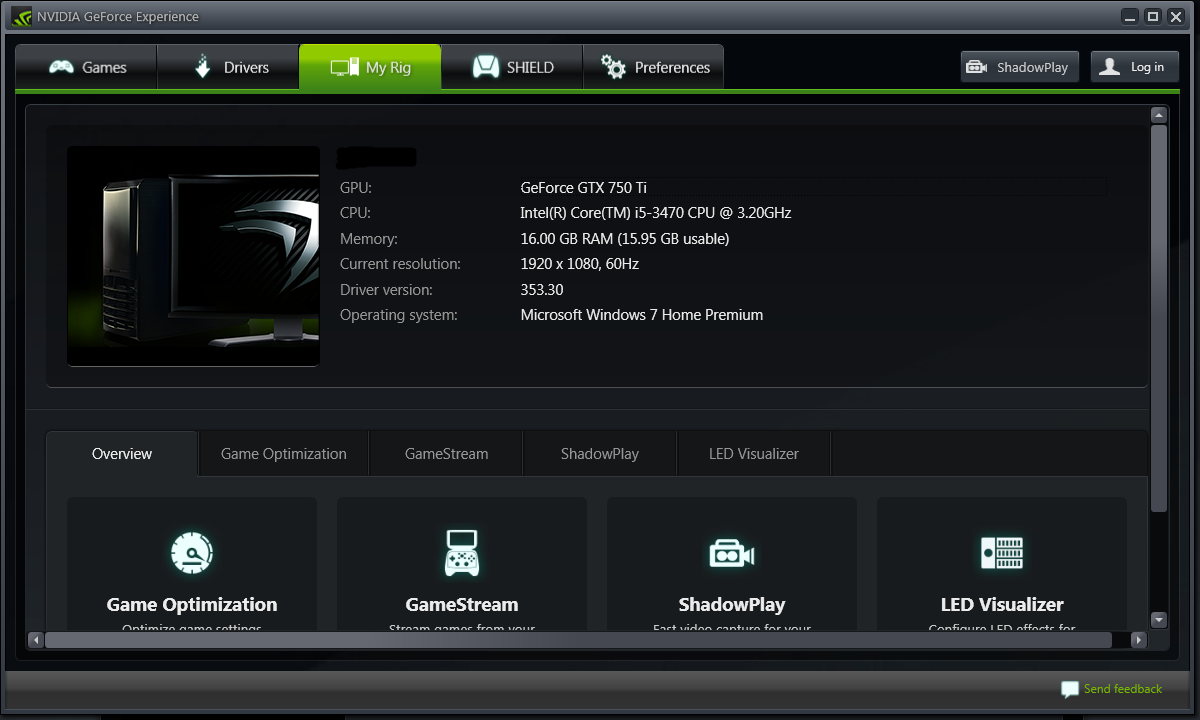
Task: Click the GeForce GTX 750 Ti value
Action: click(583, 187)
